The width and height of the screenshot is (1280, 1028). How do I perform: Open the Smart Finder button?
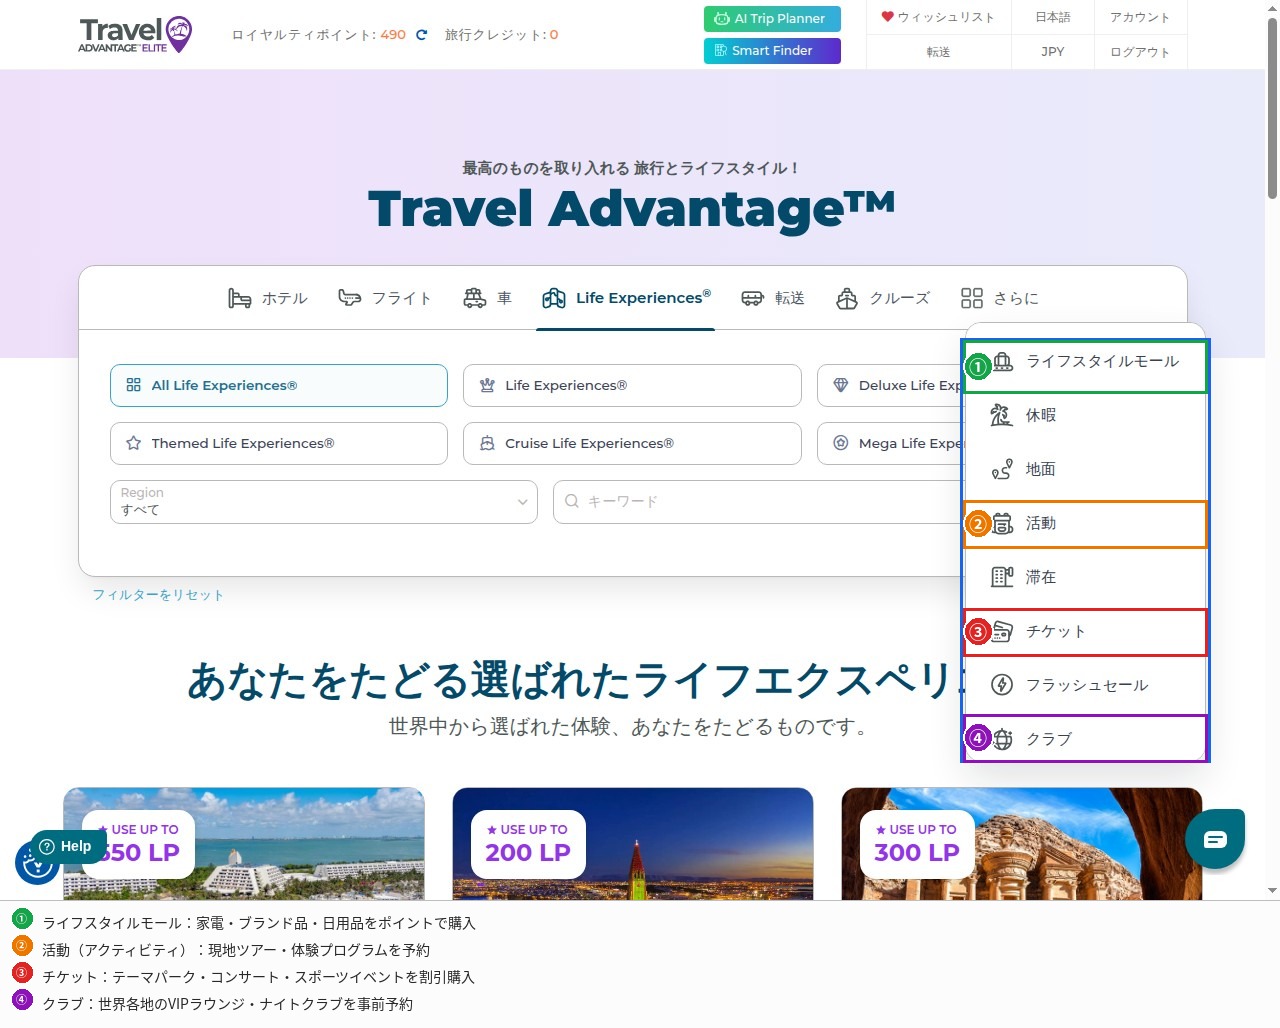[x=772, y=51]
